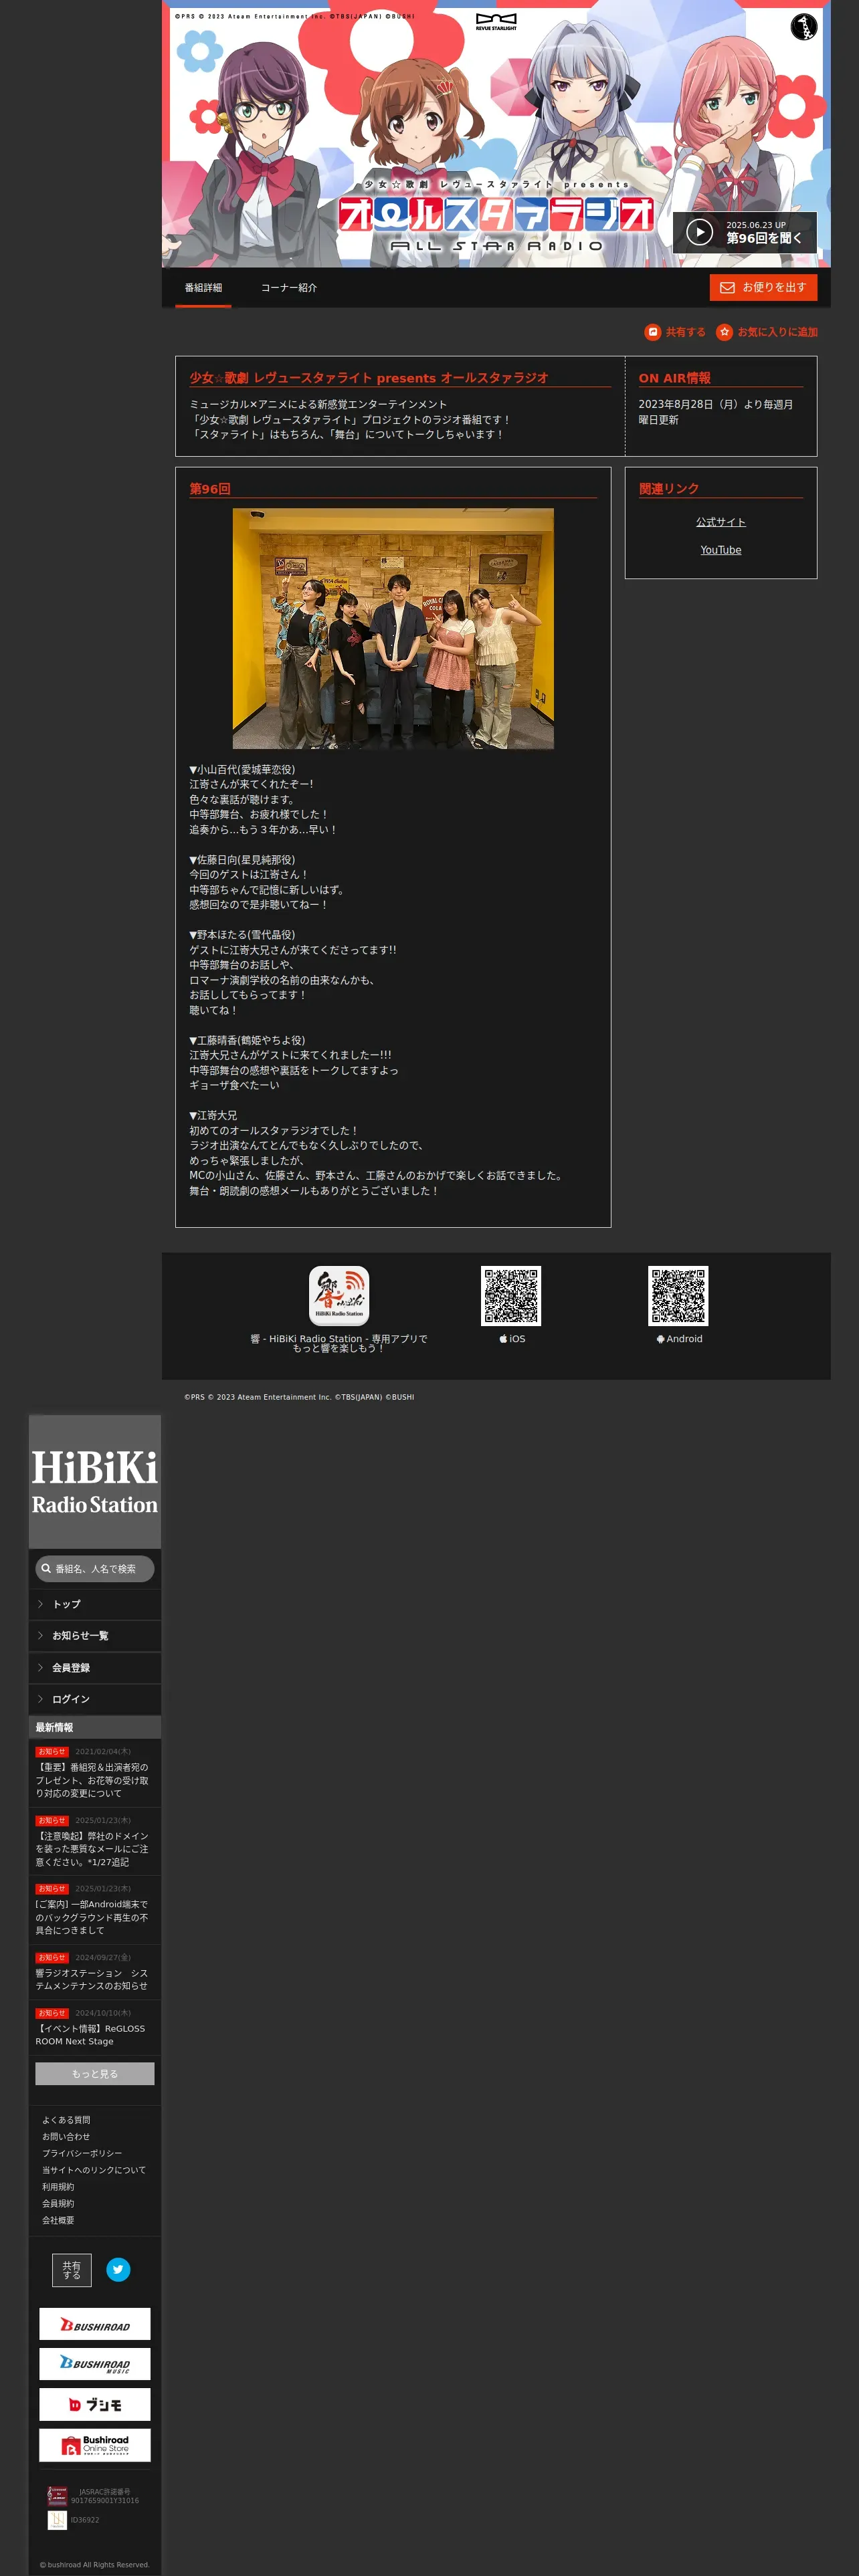Open the 会員規約 footer link
Screen dimensions: 859x2576
[x=58, y=2203]
